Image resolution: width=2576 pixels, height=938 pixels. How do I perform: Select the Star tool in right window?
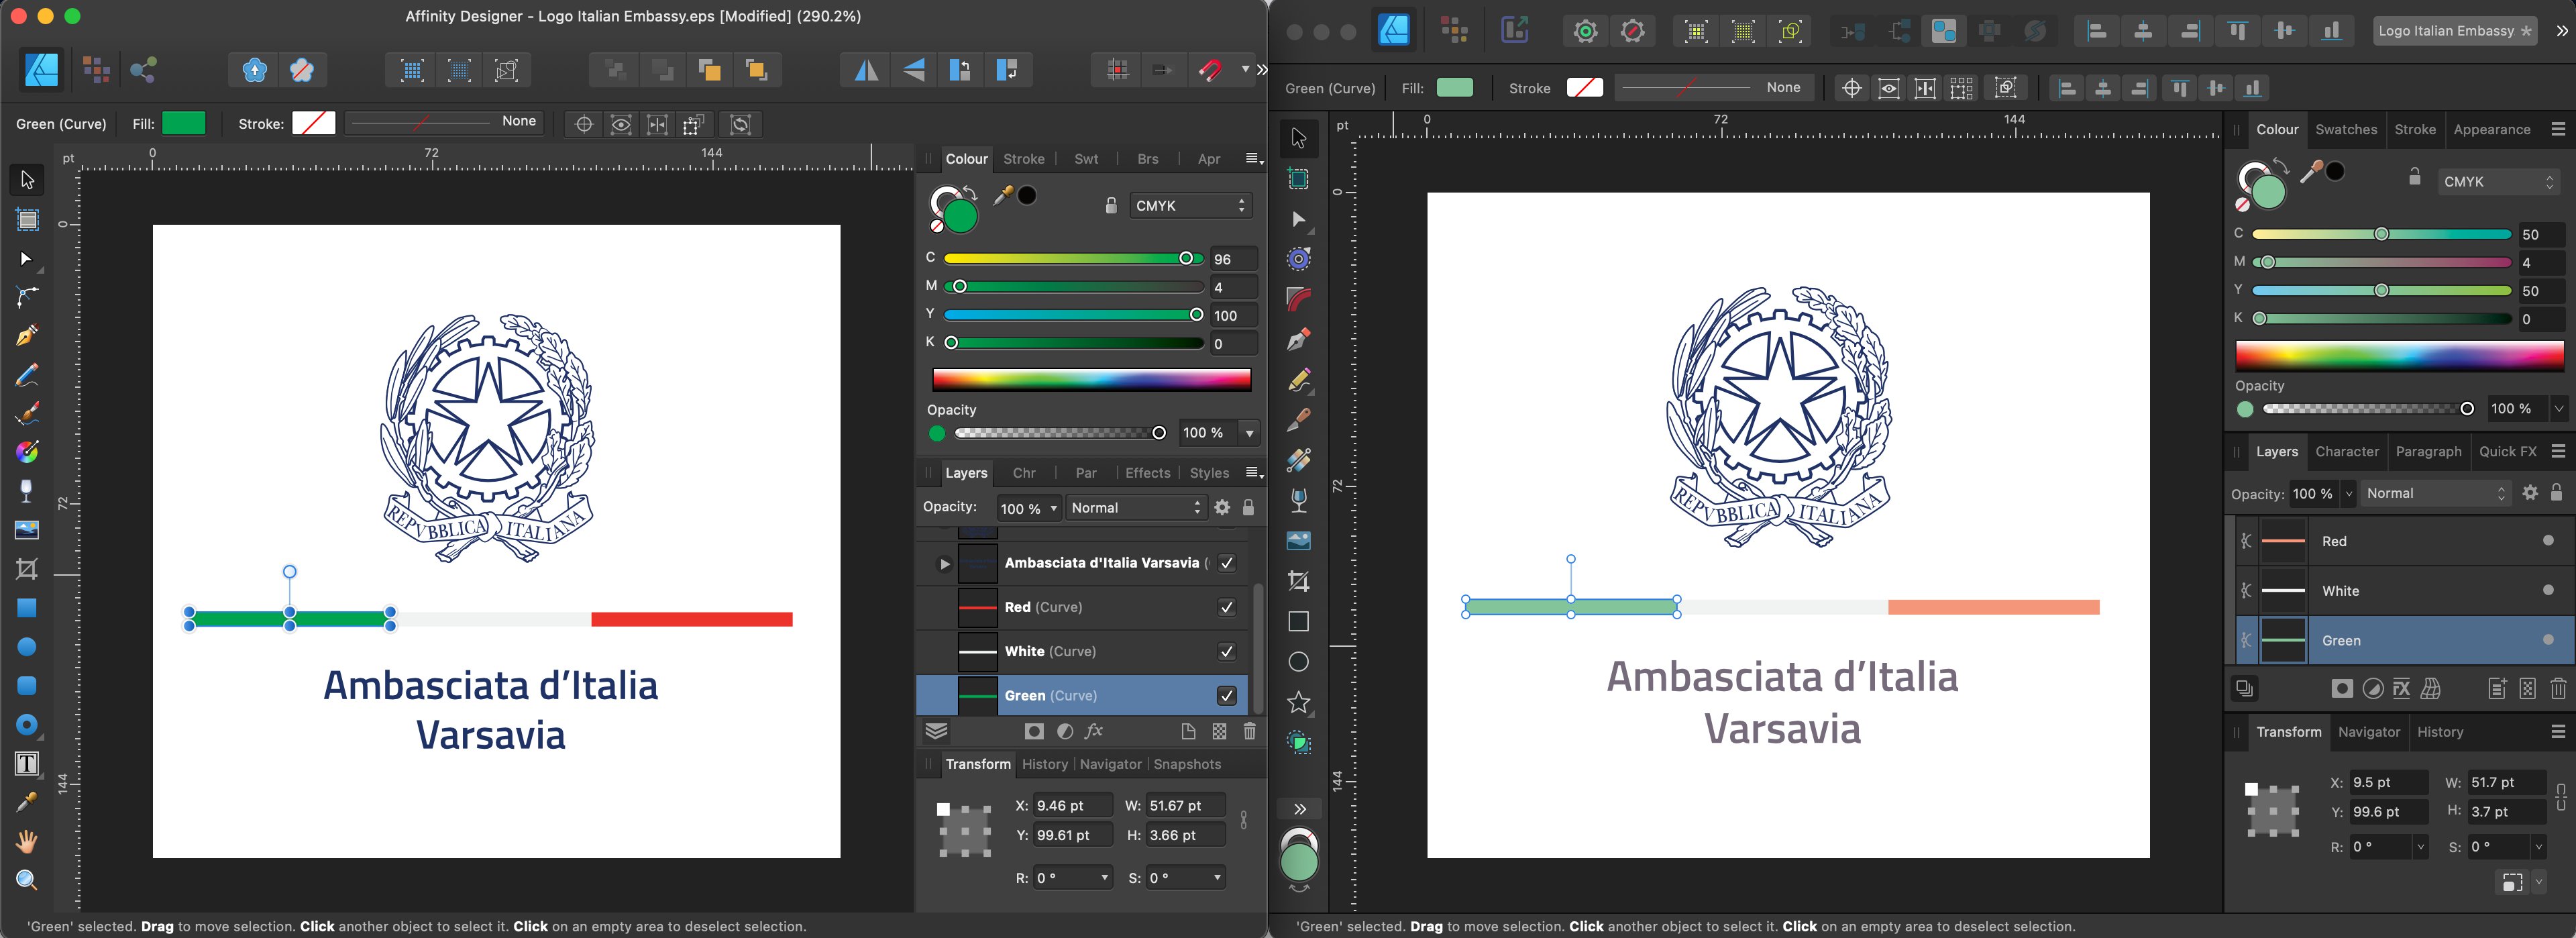click(x=1298, y=702)
